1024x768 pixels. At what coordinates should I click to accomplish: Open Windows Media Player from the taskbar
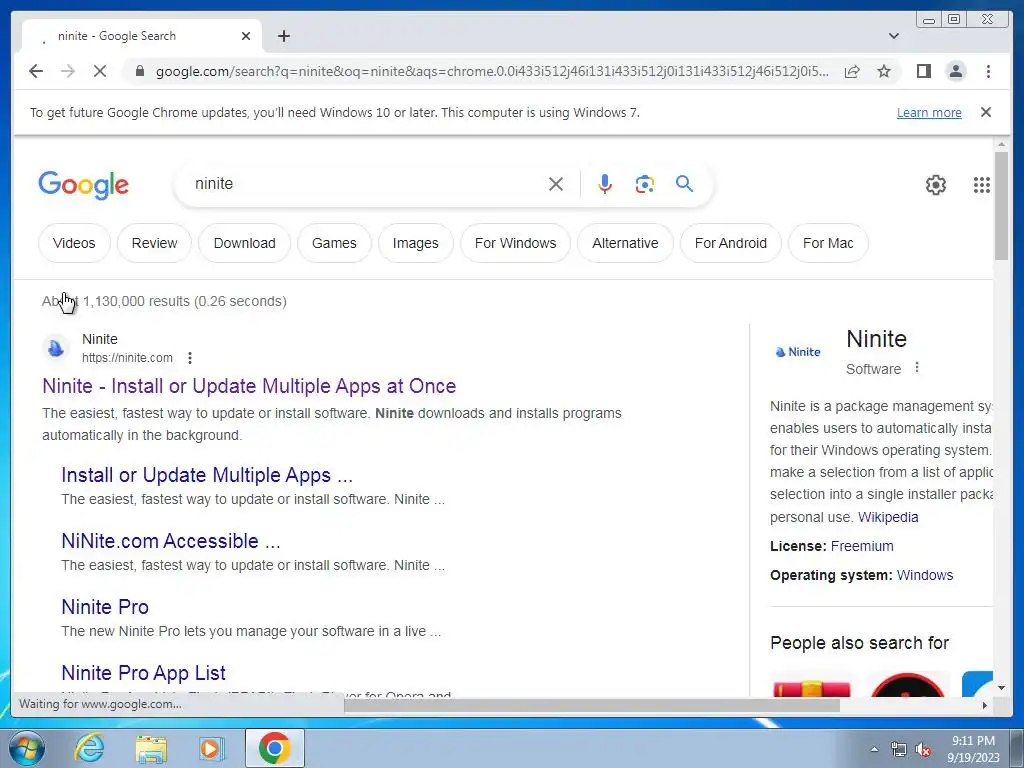pos(211,748)
